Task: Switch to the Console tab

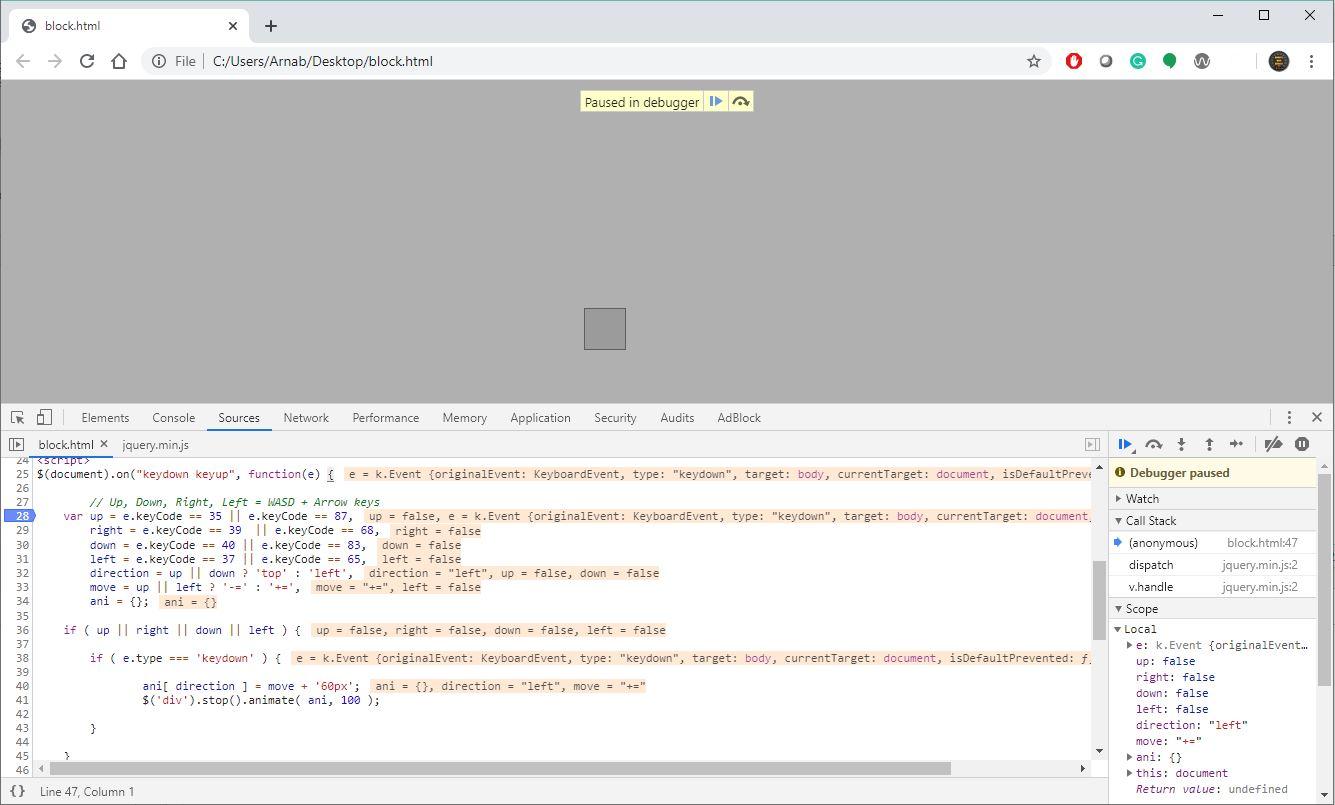Action: (173, 417)
